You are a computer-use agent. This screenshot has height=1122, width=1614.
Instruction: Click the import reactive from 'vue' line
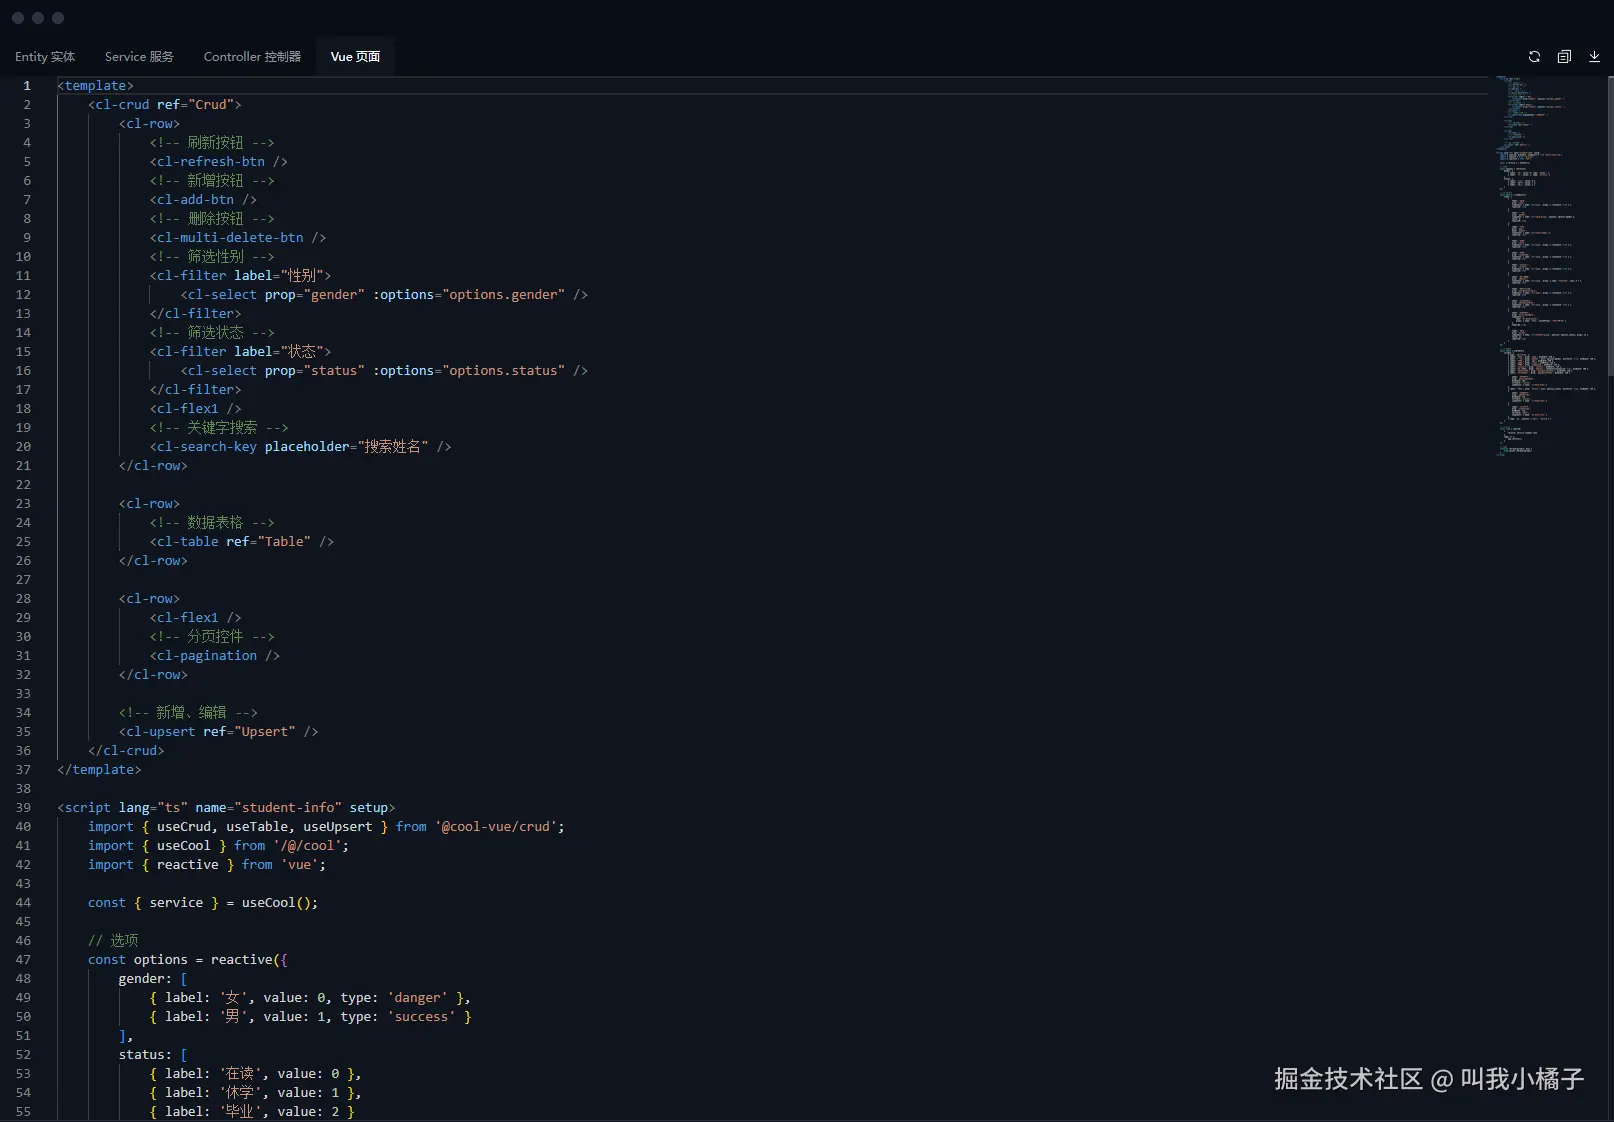(x=207, y=865)
